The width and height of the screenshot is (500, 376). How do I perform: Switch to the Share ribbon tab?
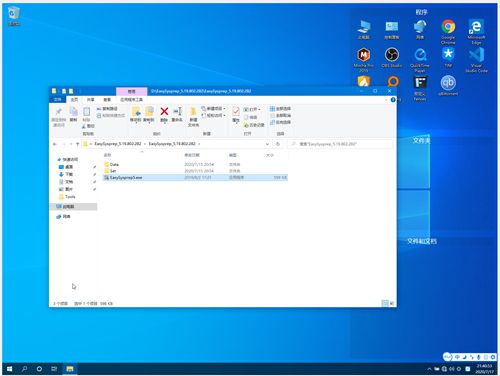(91, 100)
